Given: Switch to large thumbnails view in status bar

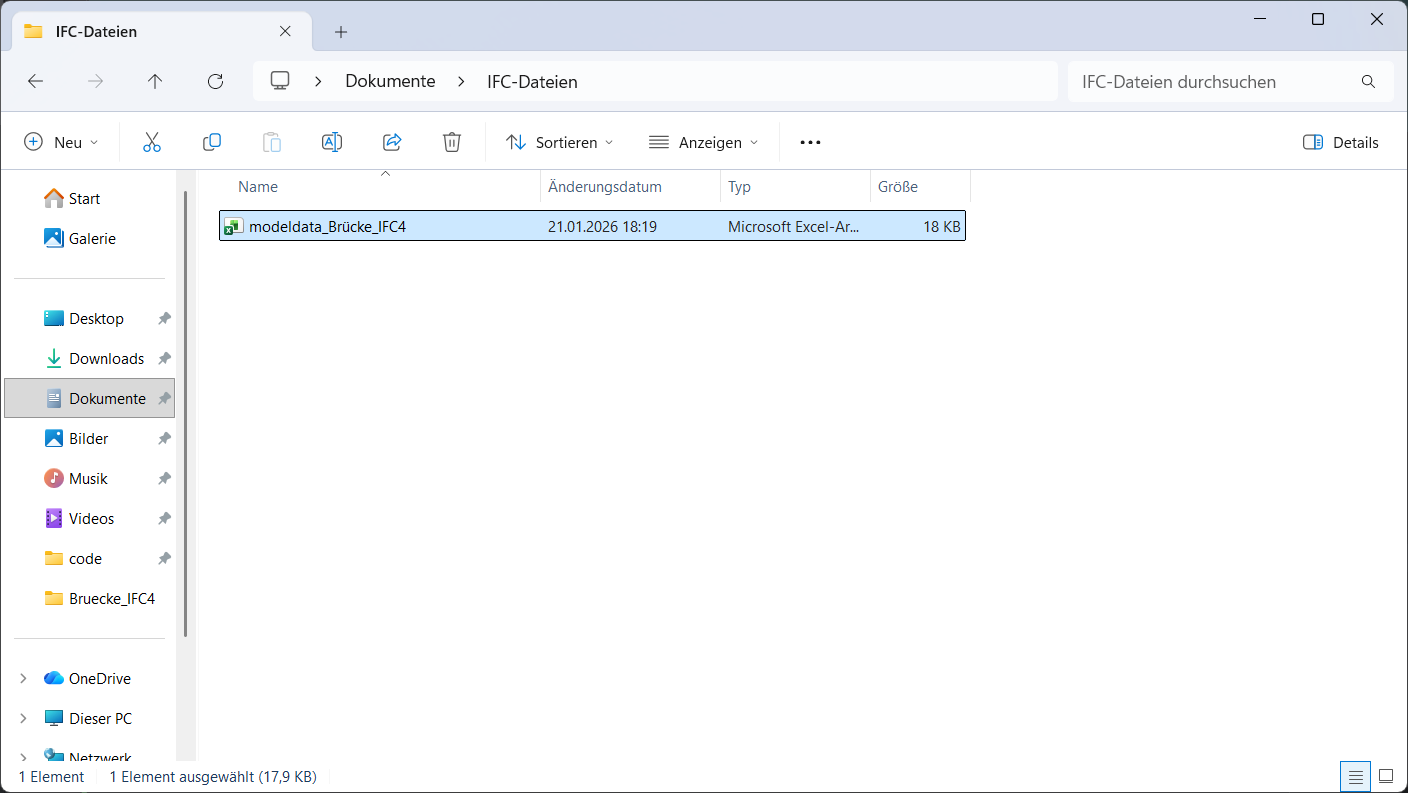Looking at the screenshot, I should click(x=1386, y=776).
